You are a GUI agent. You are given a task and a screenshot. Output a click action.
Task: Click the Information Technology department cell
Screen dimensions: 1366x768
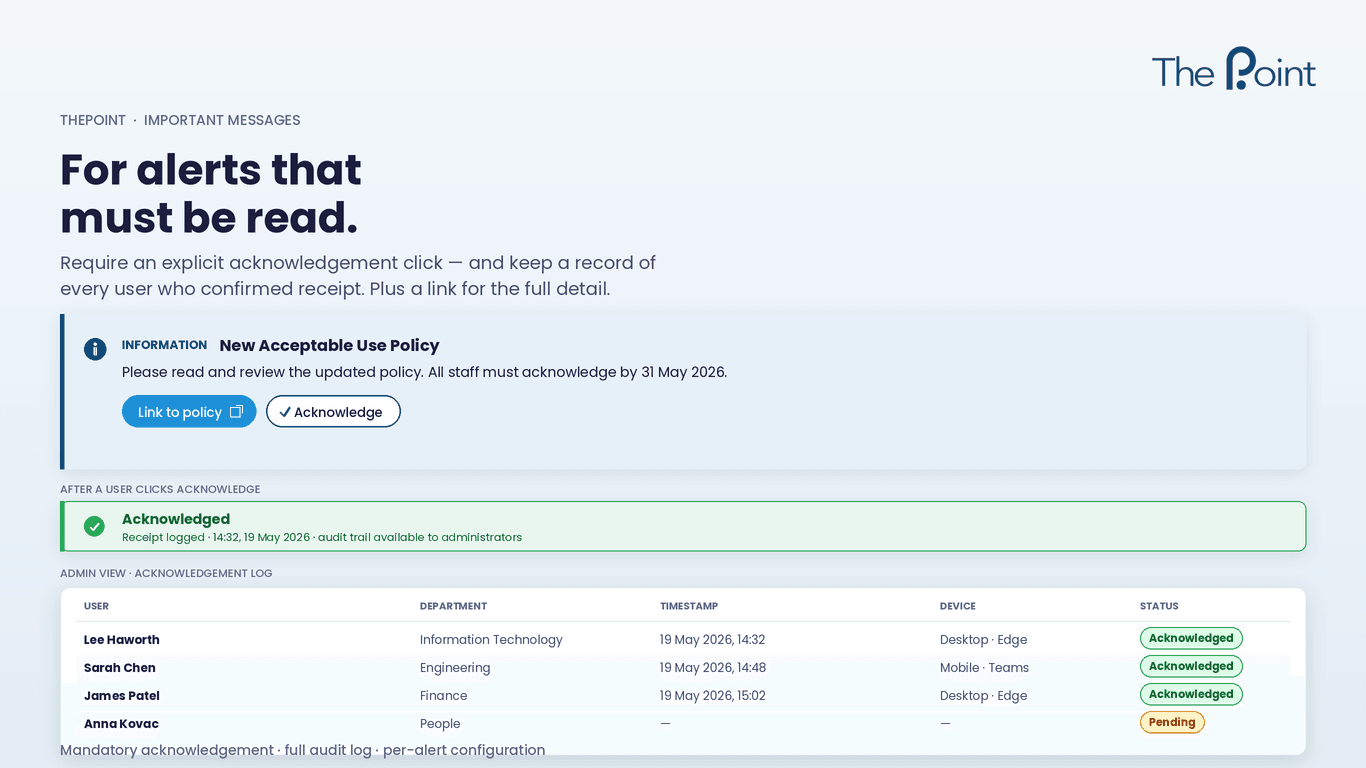[491, 640]
